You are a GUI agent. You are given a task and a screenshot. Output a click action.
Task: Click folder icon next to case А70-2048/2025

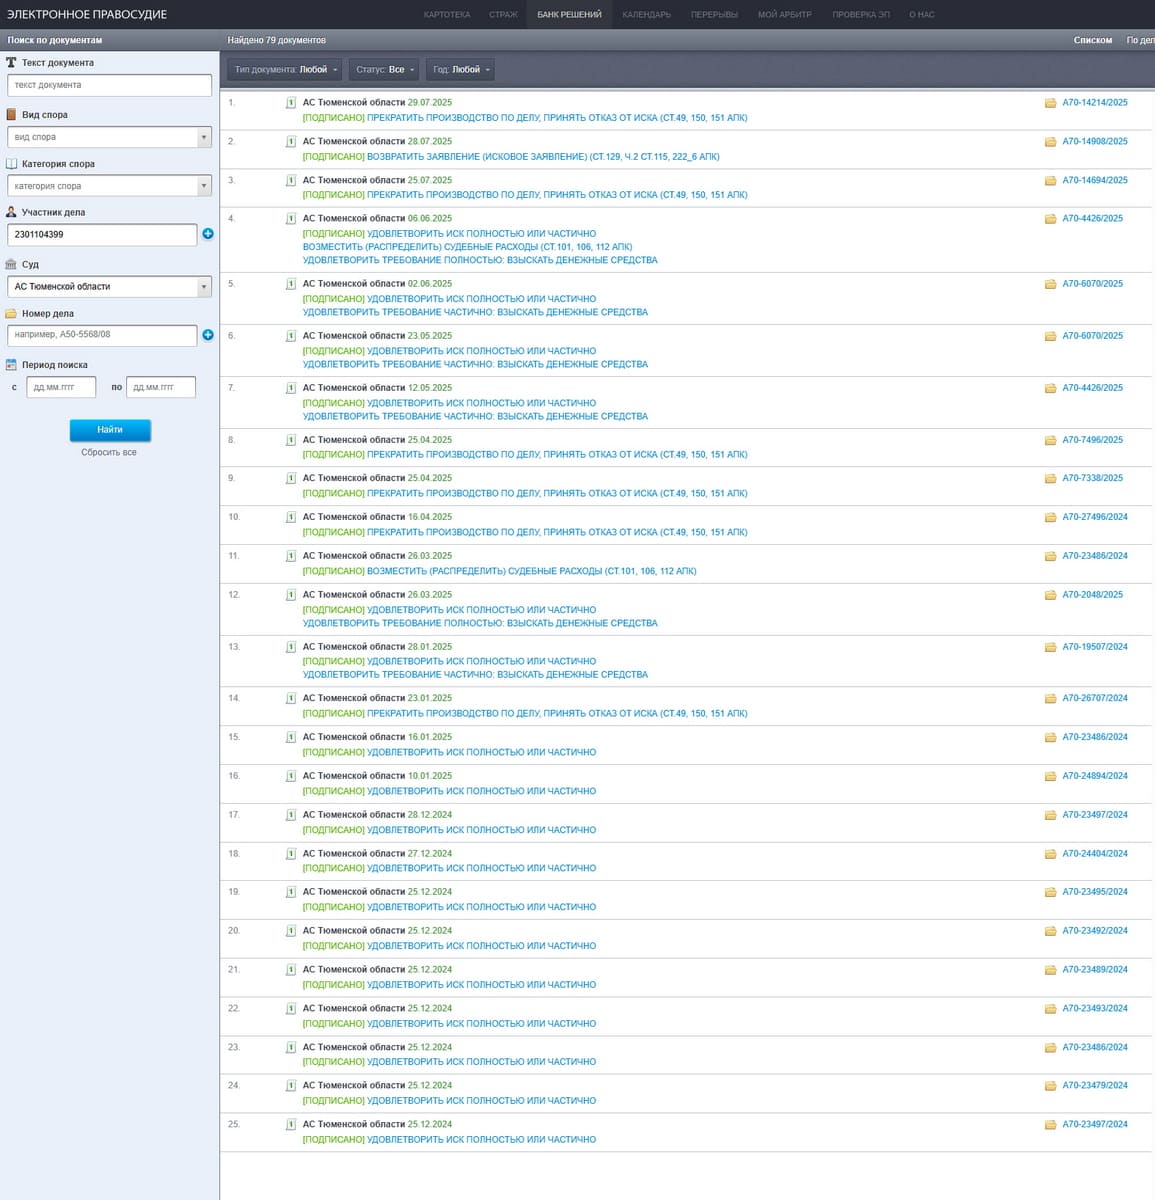1050,595
